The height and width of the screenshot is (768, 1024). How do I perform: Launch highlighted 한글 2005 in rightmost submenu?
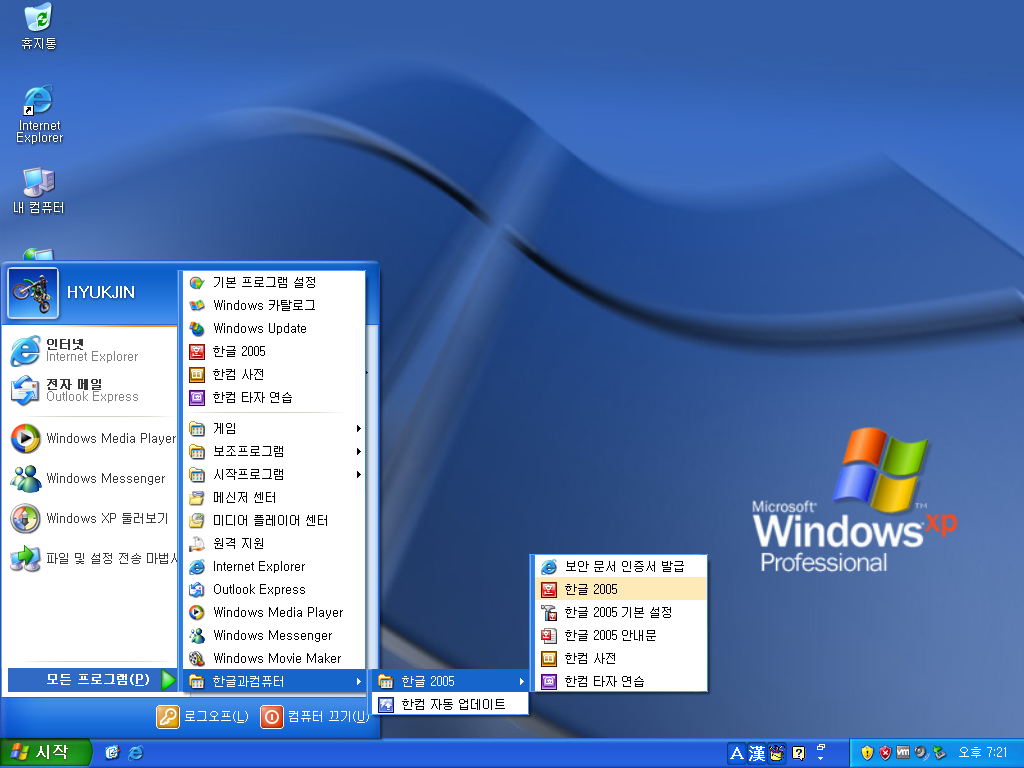pos(621,589)
